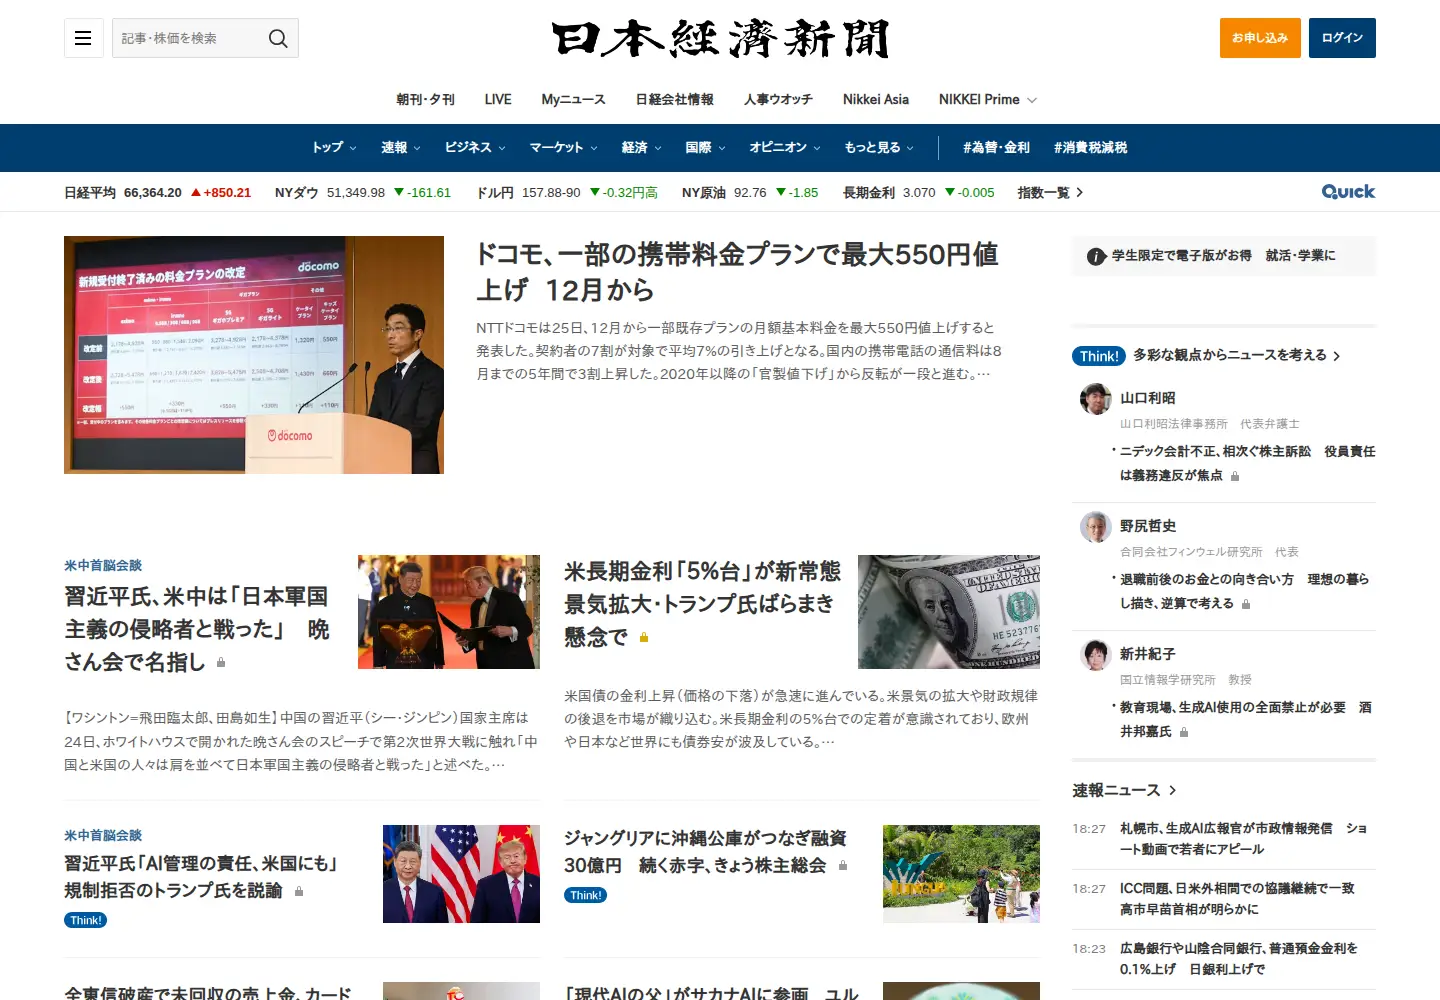Open 多彩な観点からニュースを考える link
The width and height of the screenshot is (1440, 1000).
pyautogui.click(x=1236, y=355)
